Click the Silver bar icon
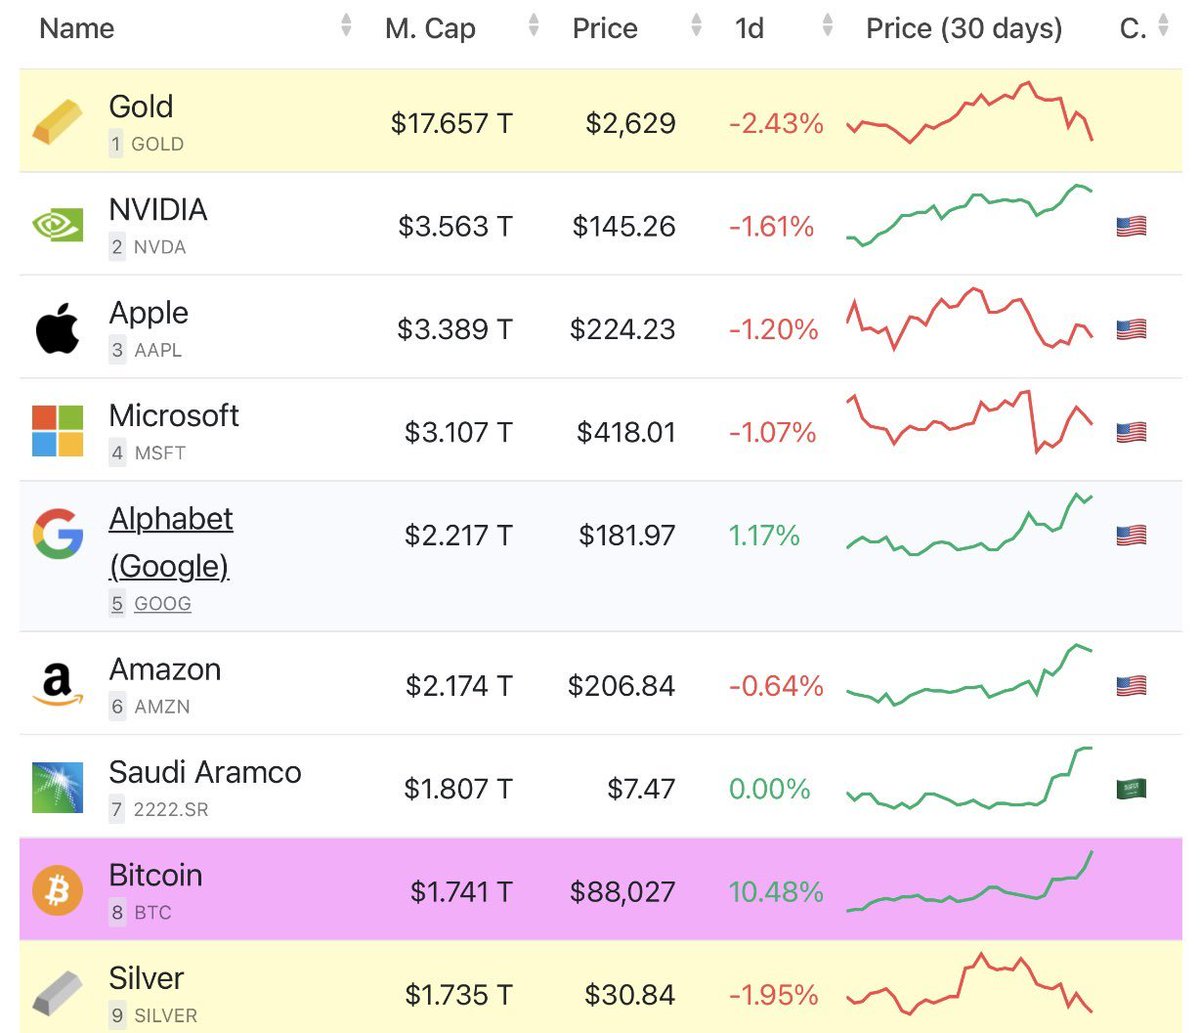 coord(58,994)
